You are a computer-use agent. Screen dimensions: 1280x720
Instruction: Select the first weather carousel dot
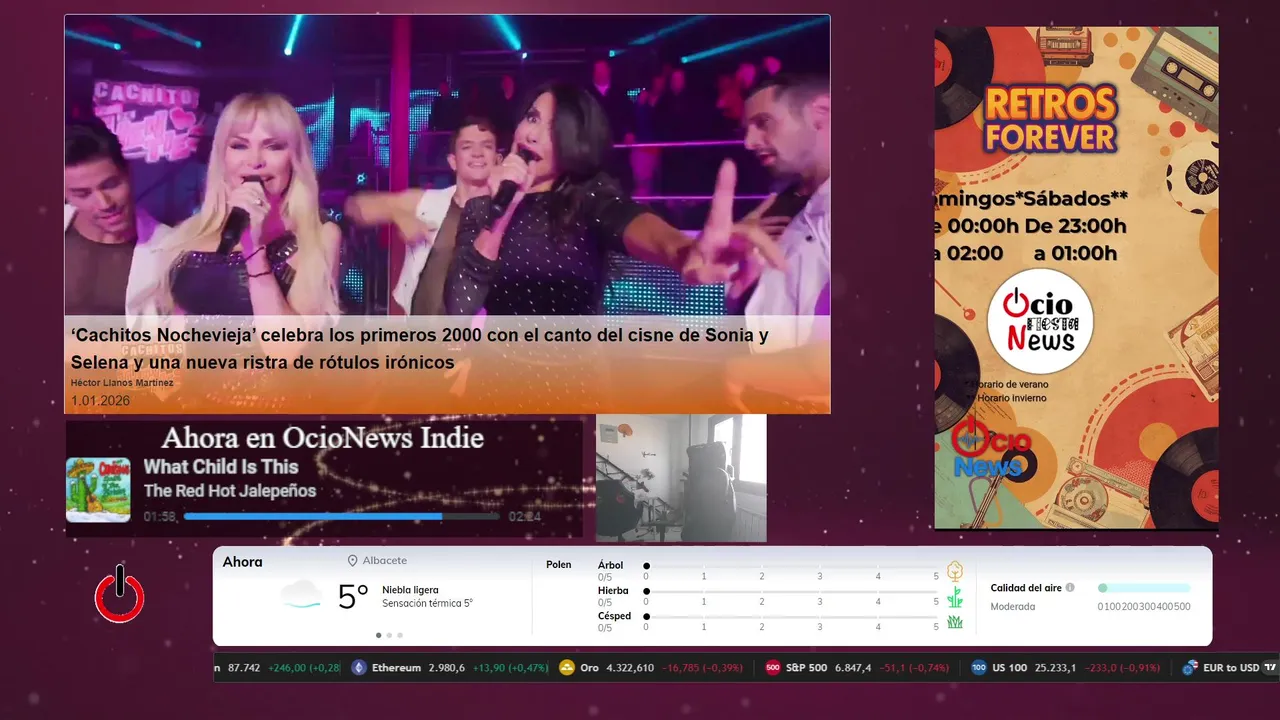pyautogui.click(x=378, y=635)
